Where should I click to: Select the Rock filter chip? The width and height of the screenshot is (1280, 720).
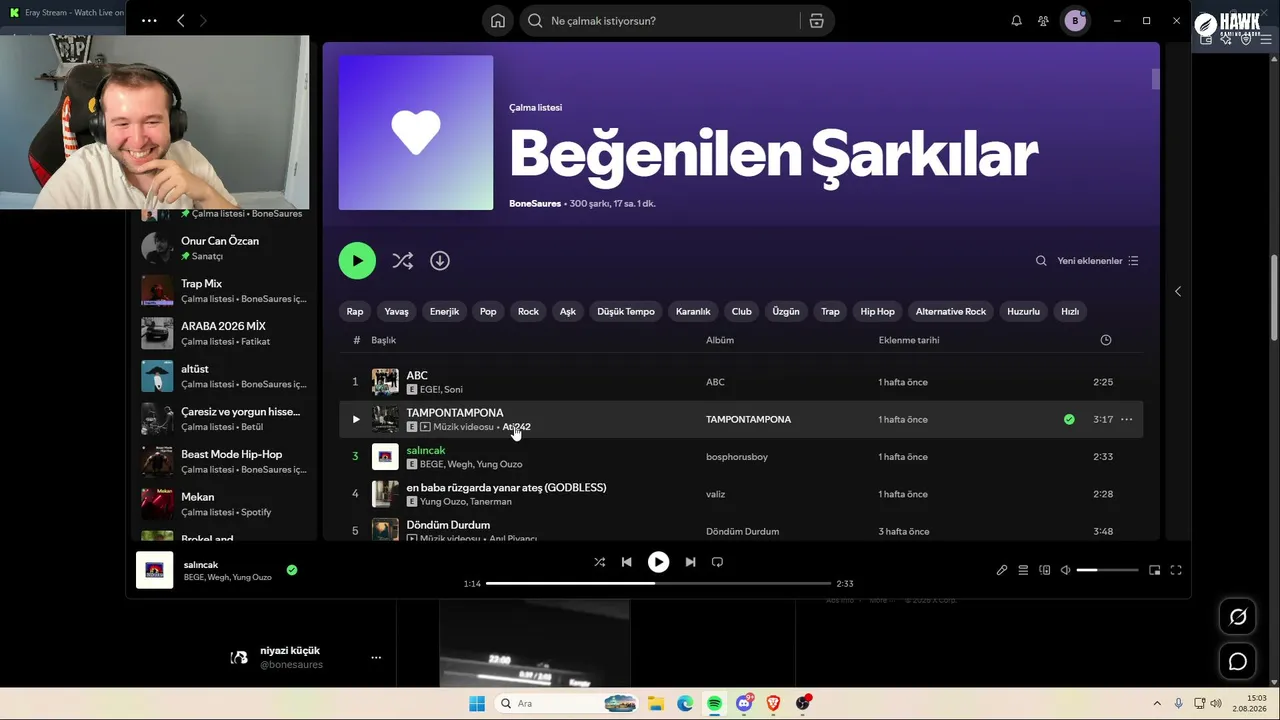(x=528, y=312)
